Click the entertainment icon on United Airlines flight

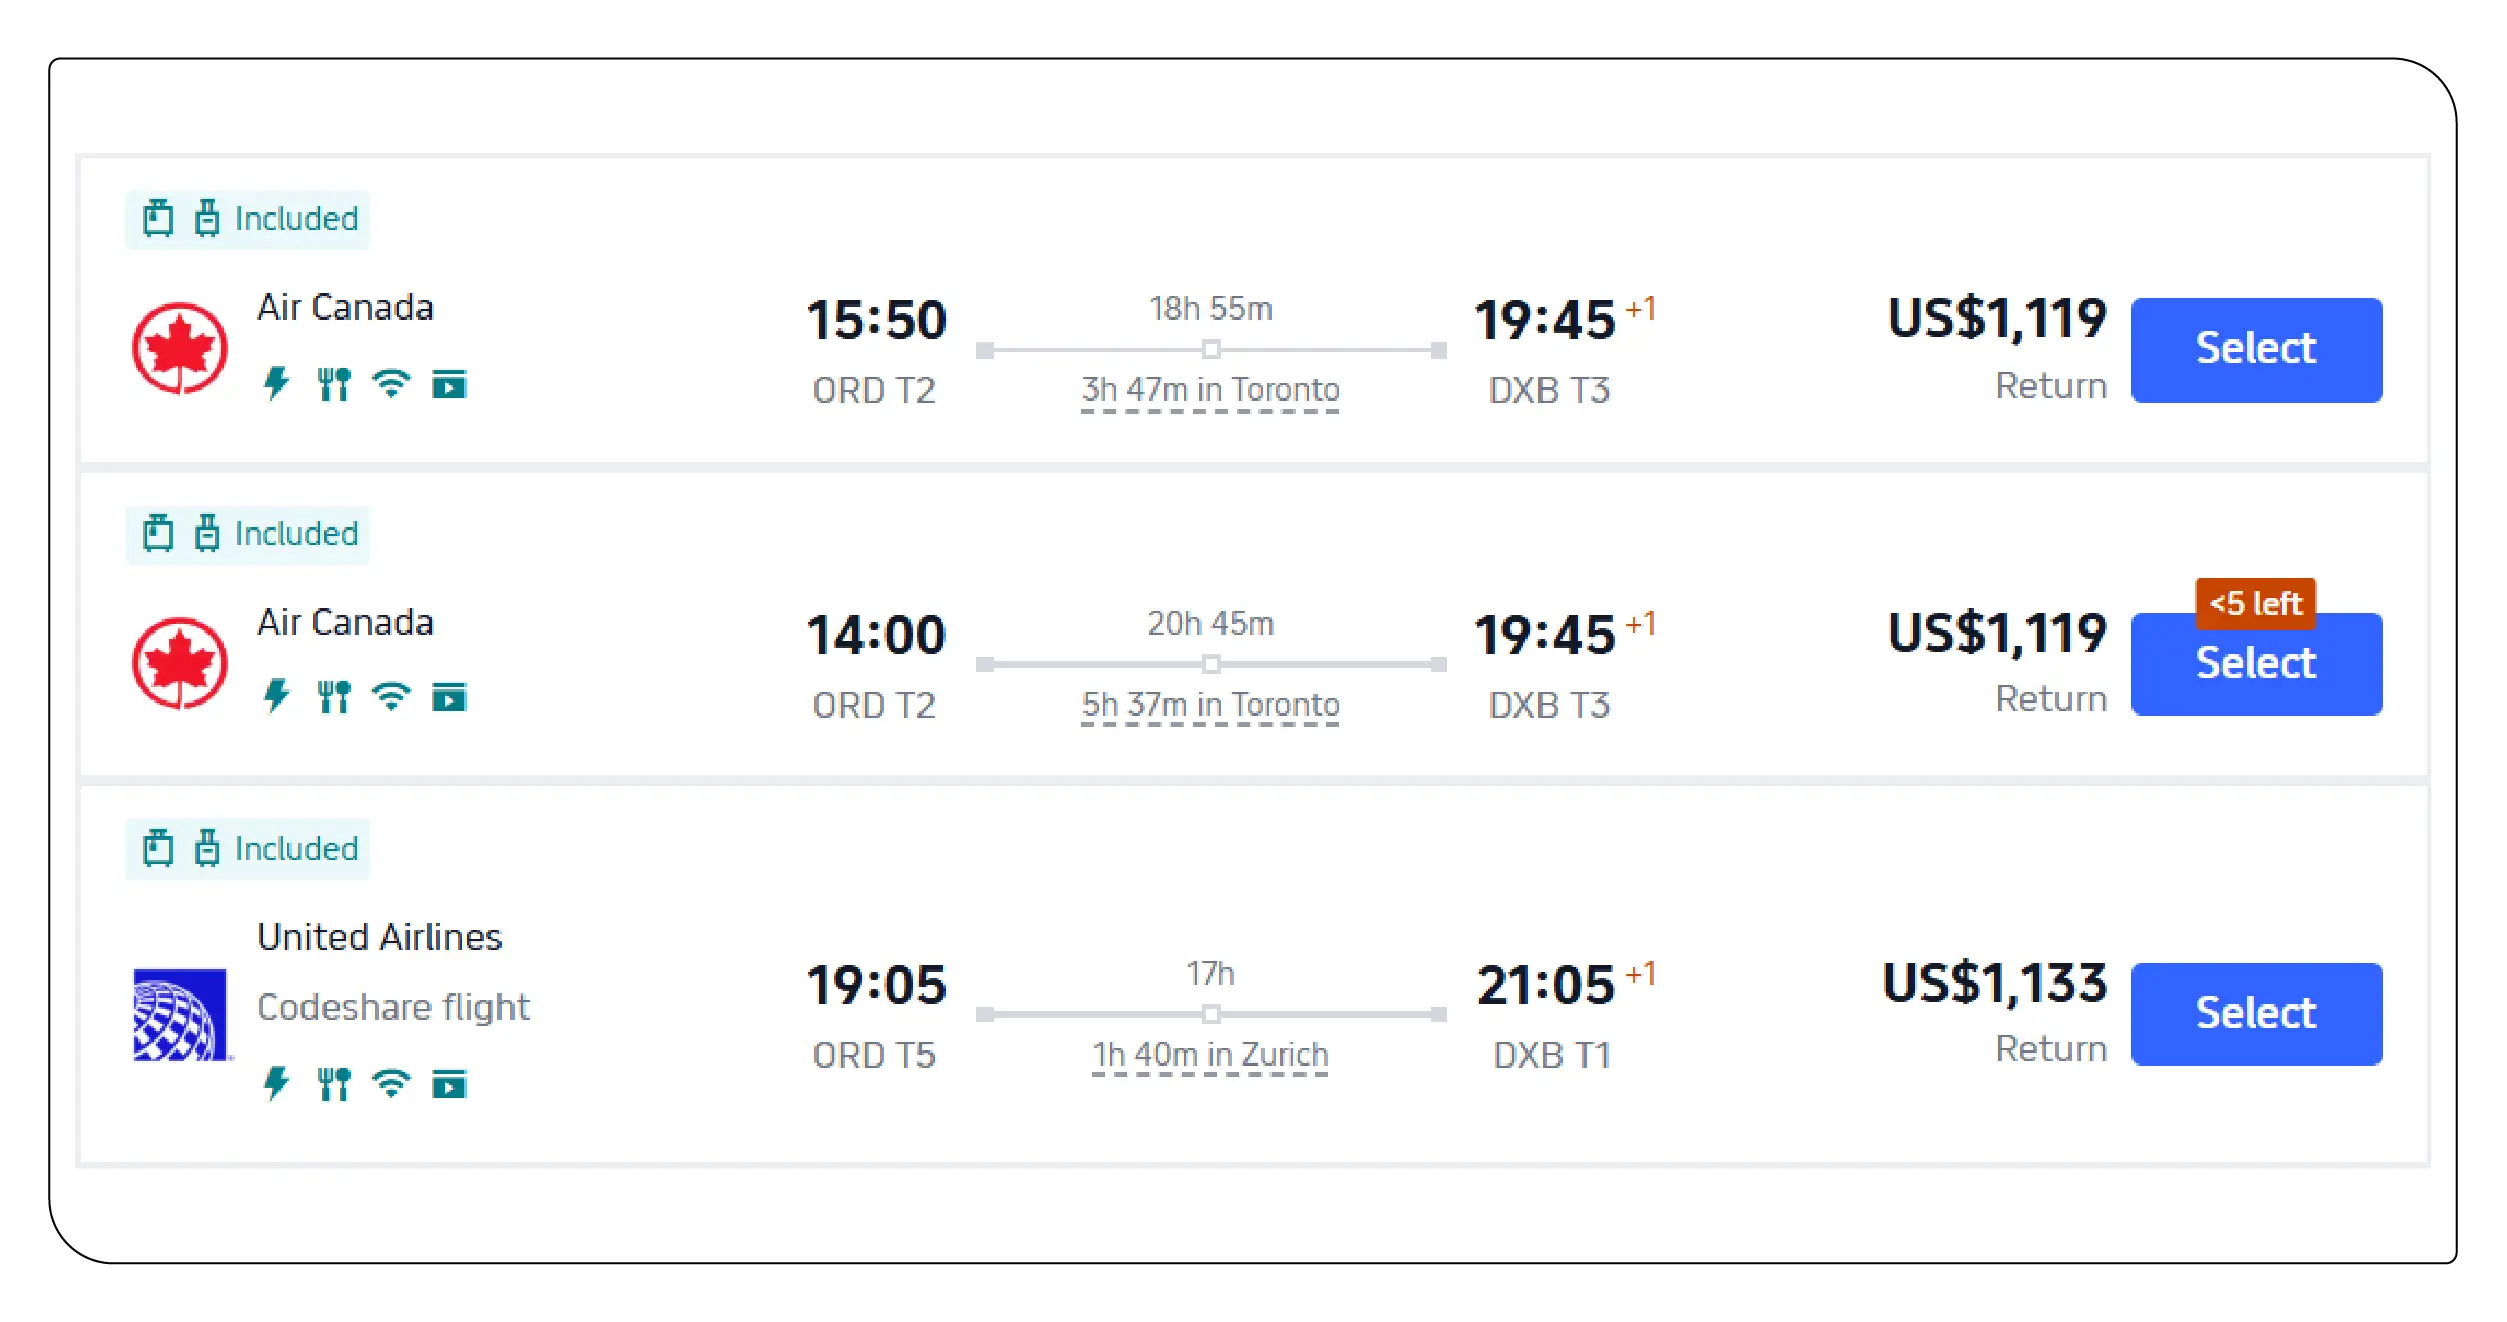[x=449, y=1083]
